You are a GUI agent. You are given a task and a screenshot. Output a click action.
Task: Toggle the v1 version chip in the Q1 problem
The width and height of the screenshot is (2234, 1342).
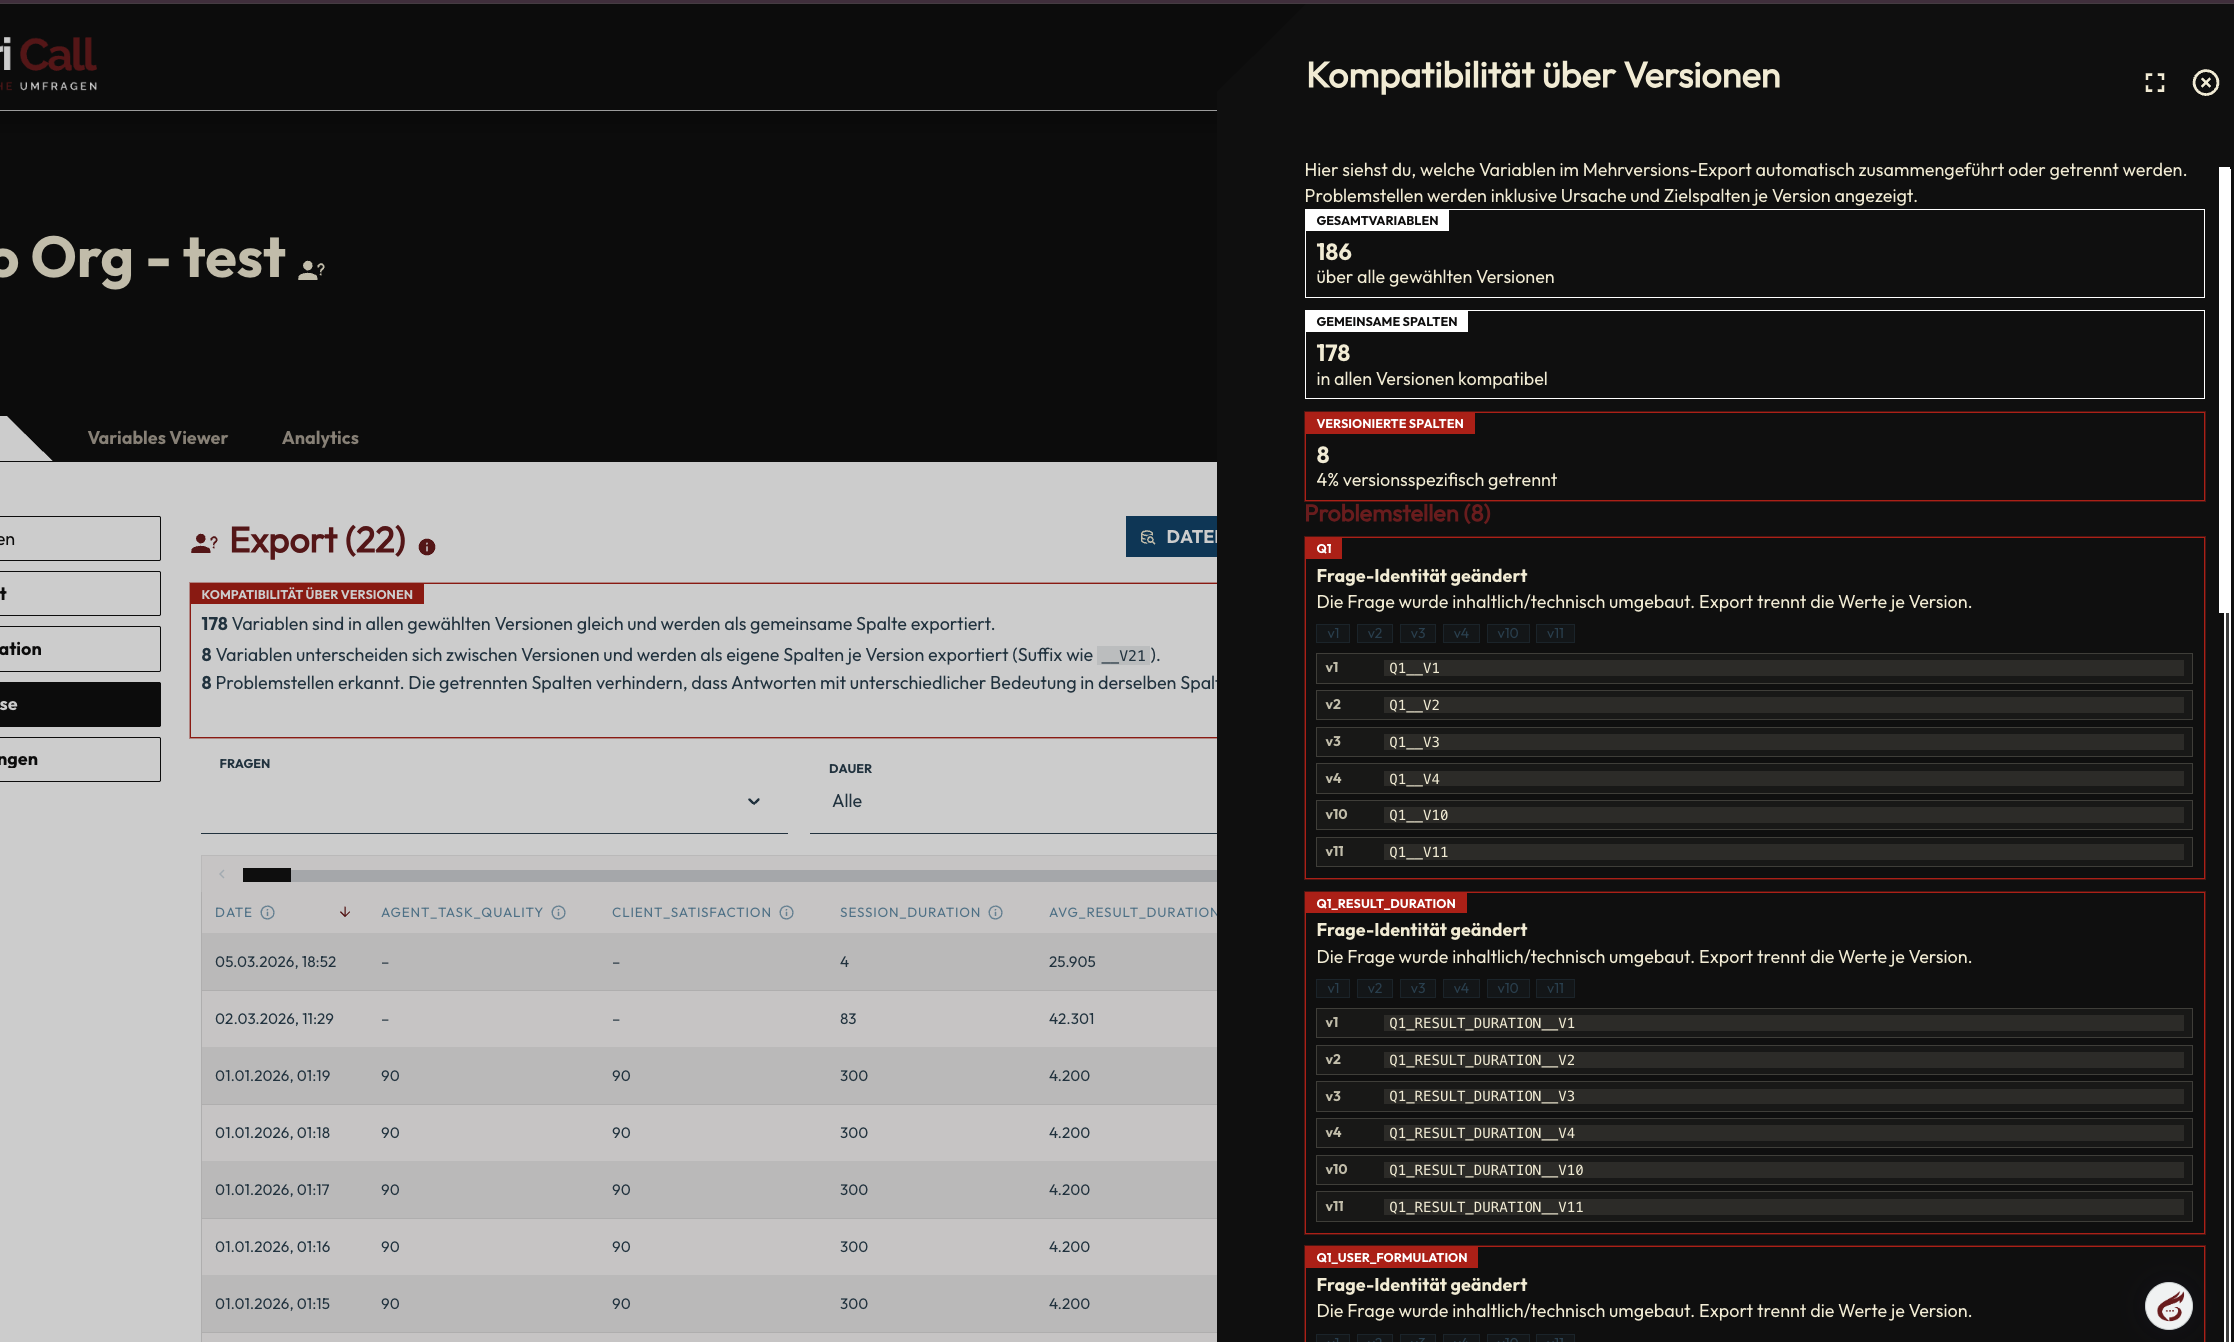(x=1332, y=633)
